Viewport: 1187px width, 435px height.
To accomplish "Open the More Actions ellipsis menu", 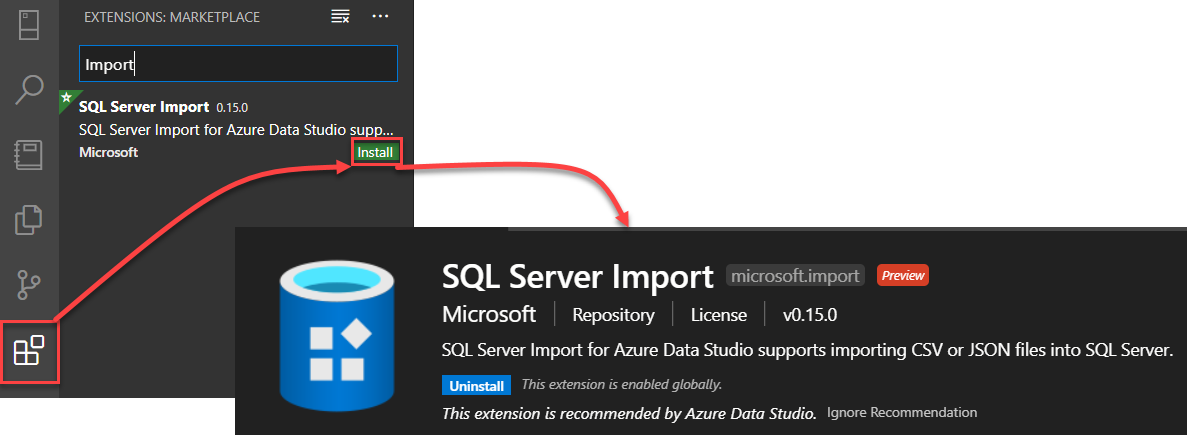I will [380, 17].
